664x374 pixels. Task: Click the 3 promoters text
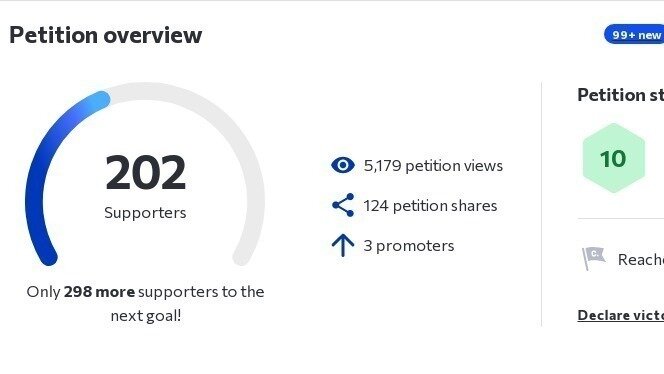pyautogui.click(x=409, y=246)
